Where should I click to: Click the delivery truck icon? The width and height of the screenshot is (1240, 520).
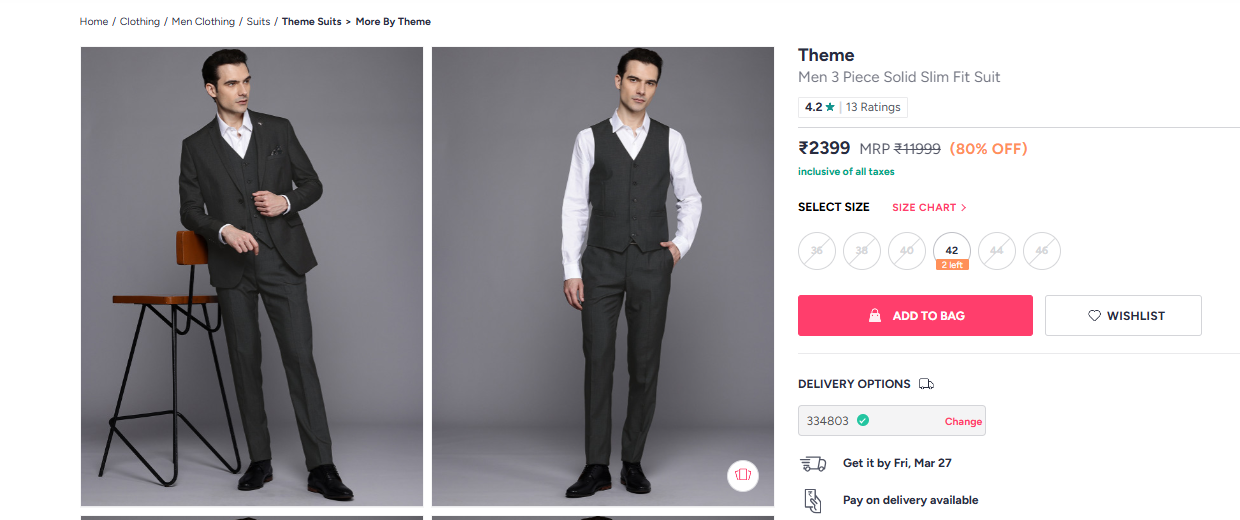tap(926, 384)
